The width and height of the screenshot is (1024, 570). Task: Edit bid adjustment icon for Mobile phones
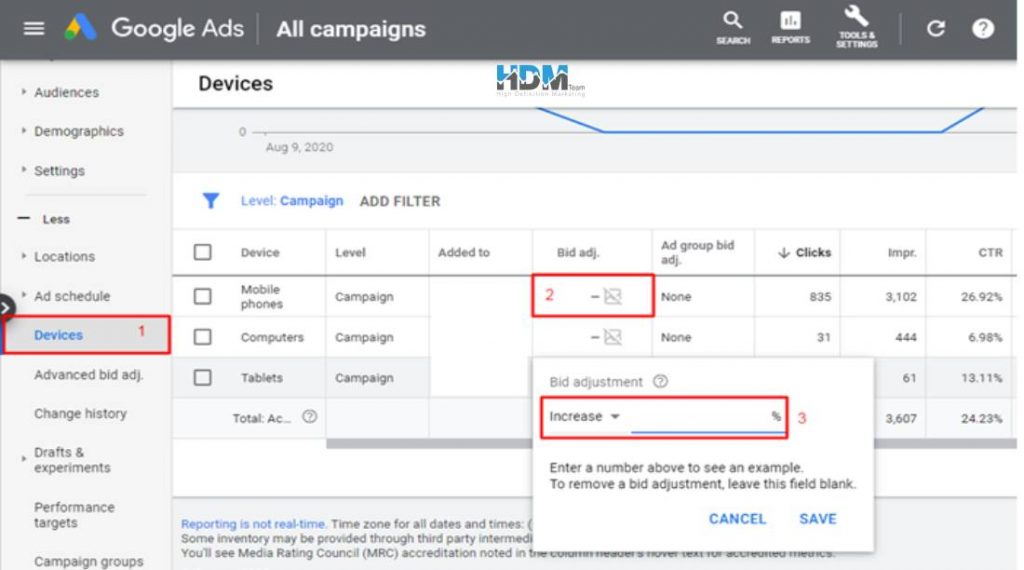(613, 296)
